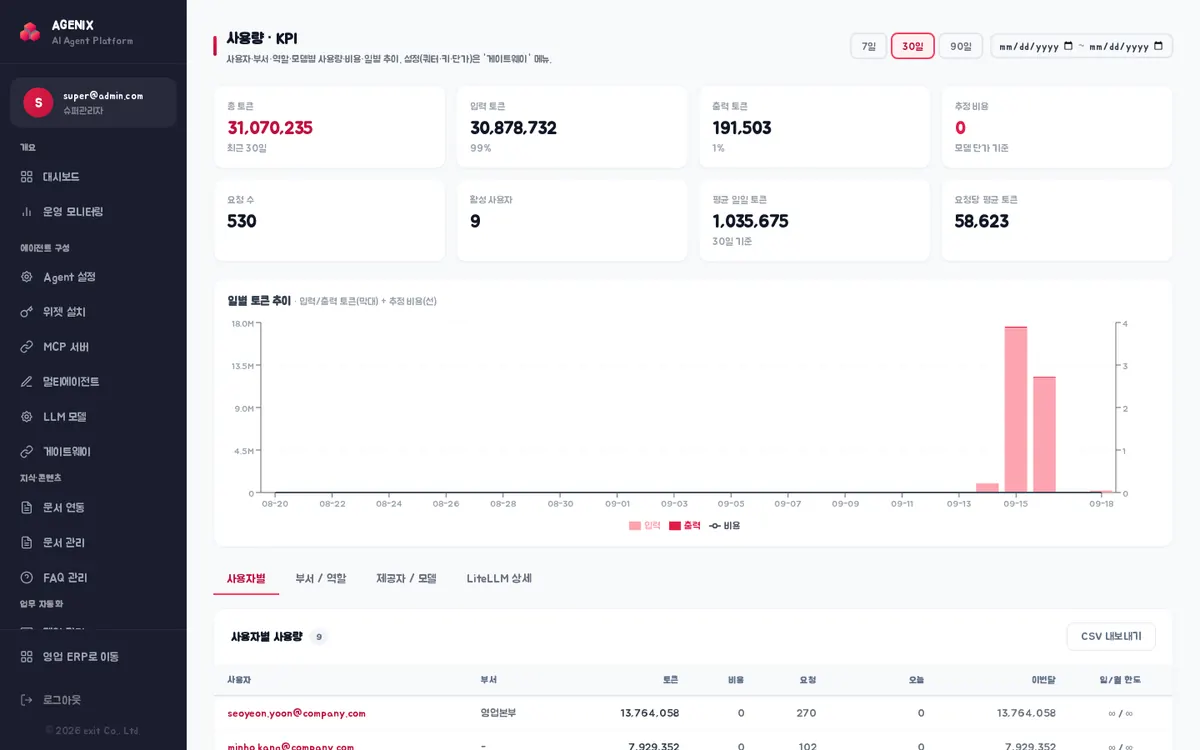Click 영업본부 department cell
This screenshot has width=1200, height=750.
tap(498, 713)
